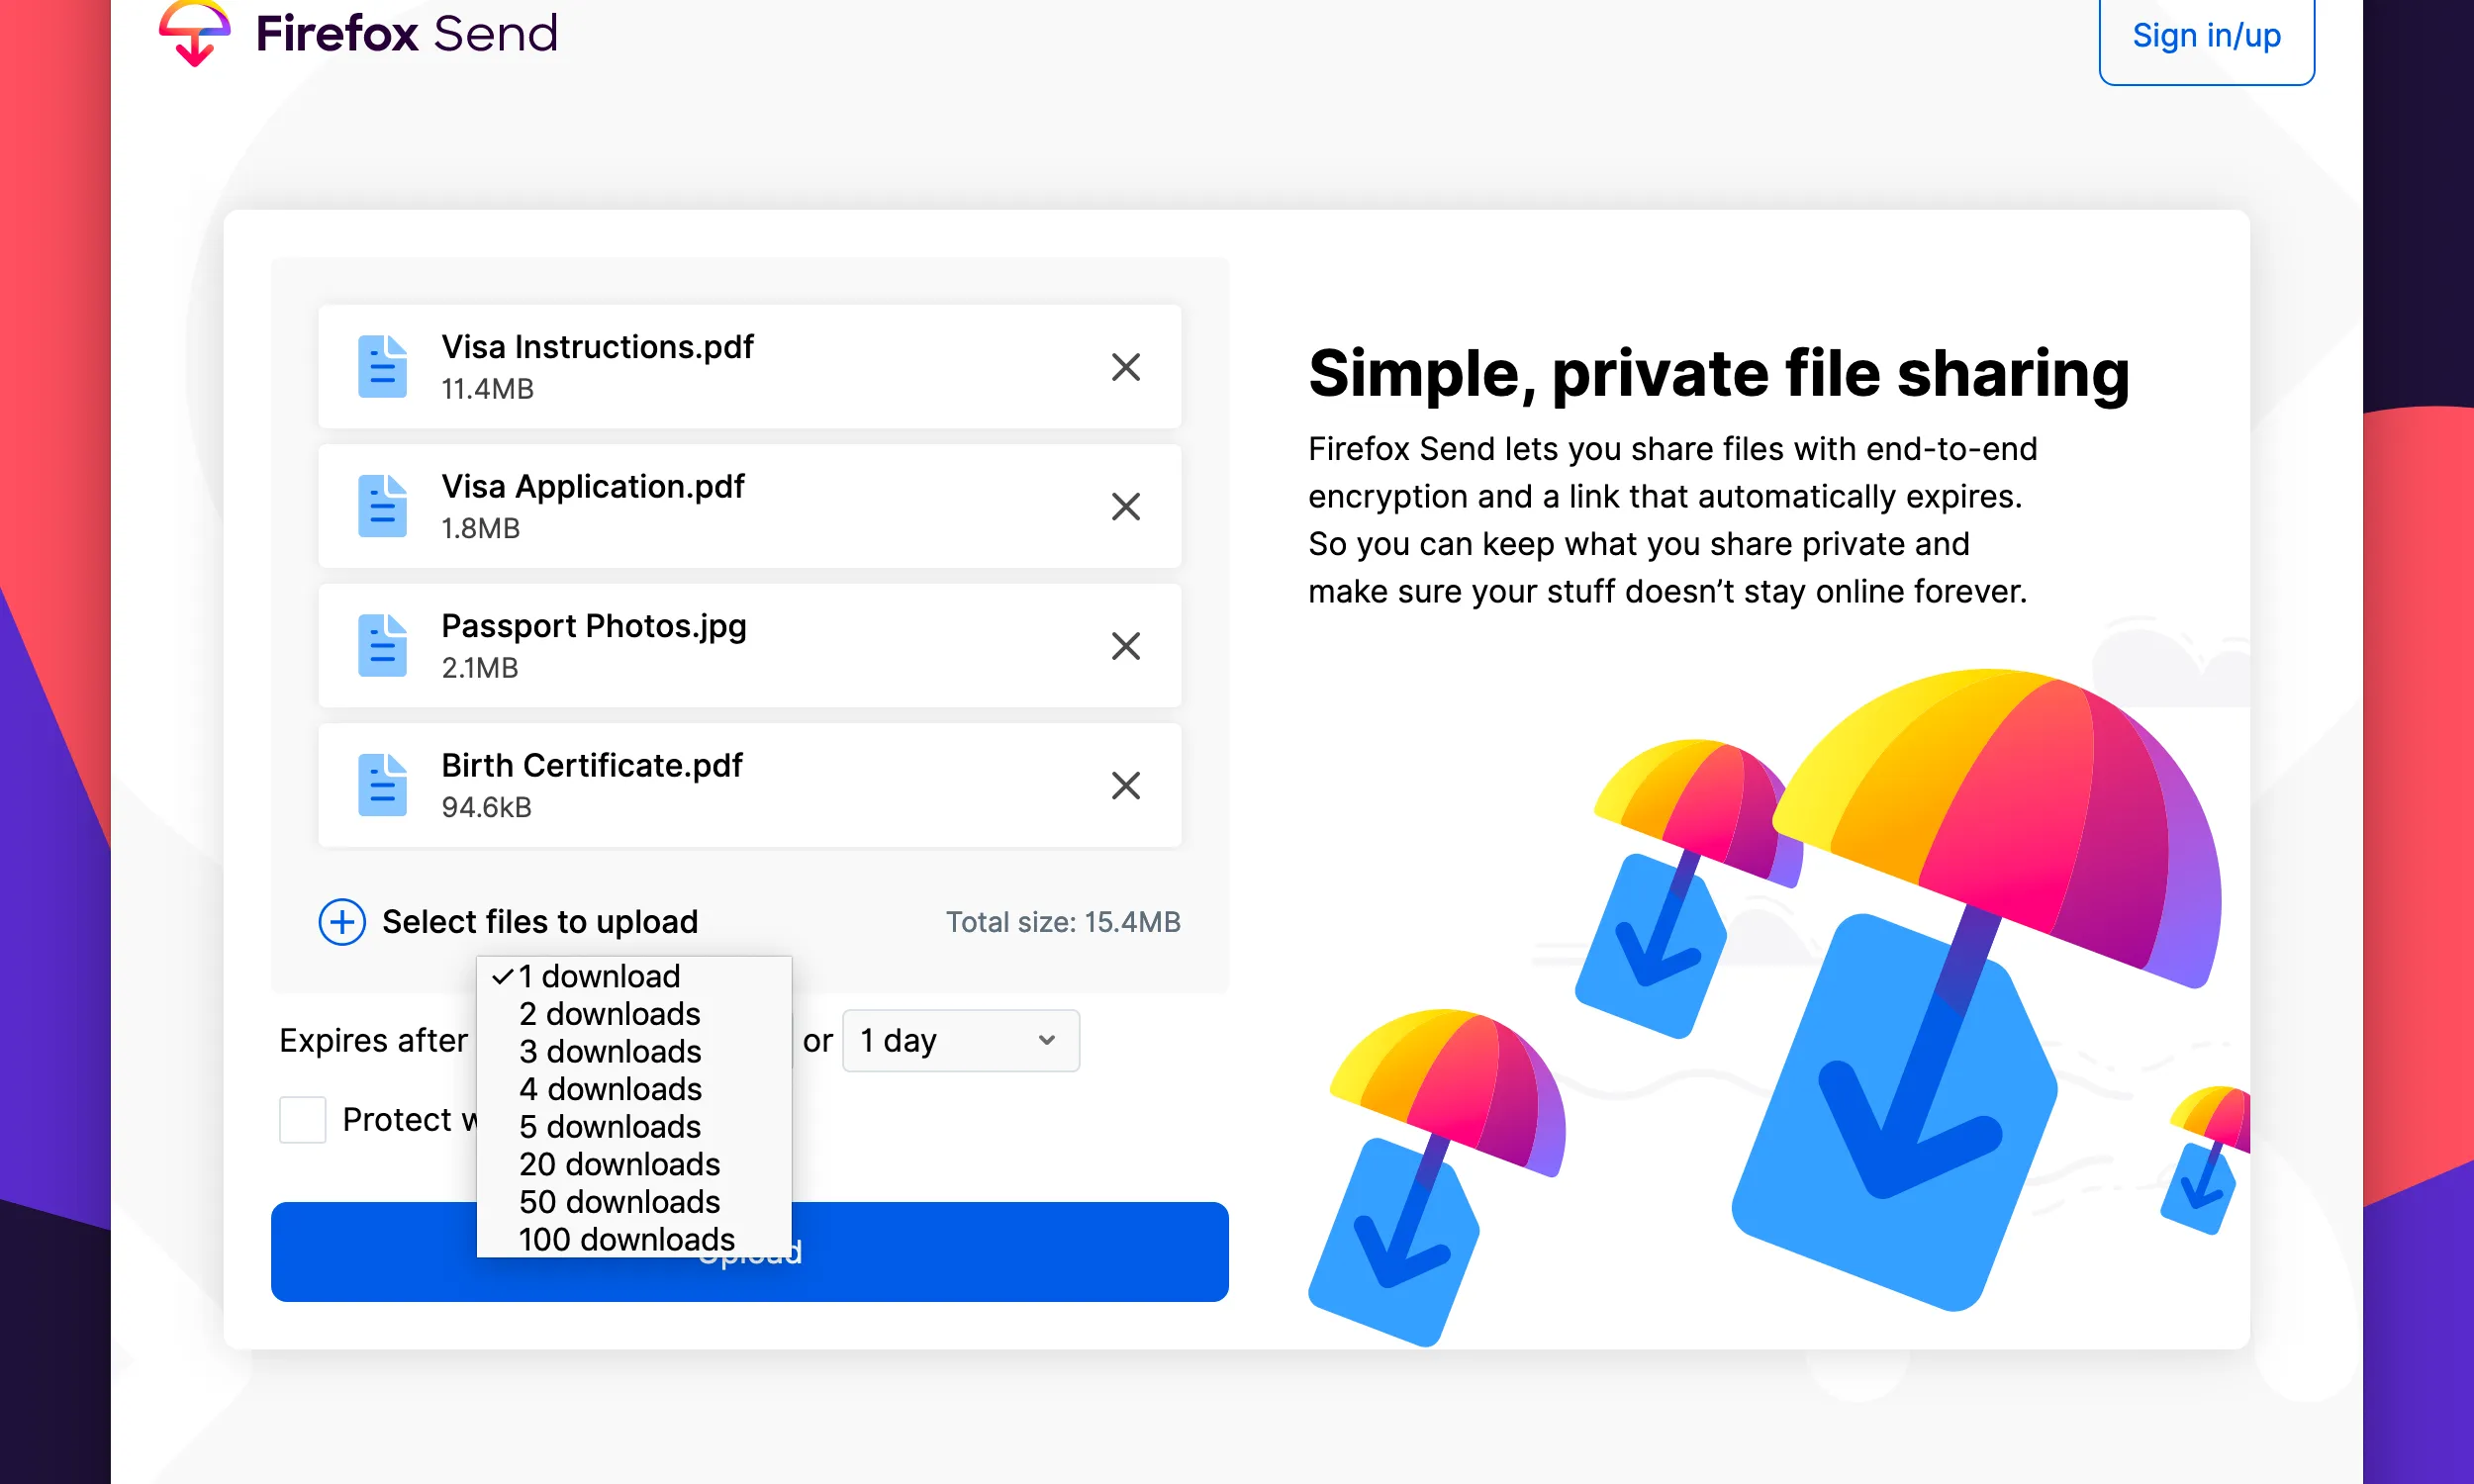Toggle the Protect with password checkbox
The height and width of the screenshot is (1484, 2474).
pyautogui.click(x=302, y=1119)
